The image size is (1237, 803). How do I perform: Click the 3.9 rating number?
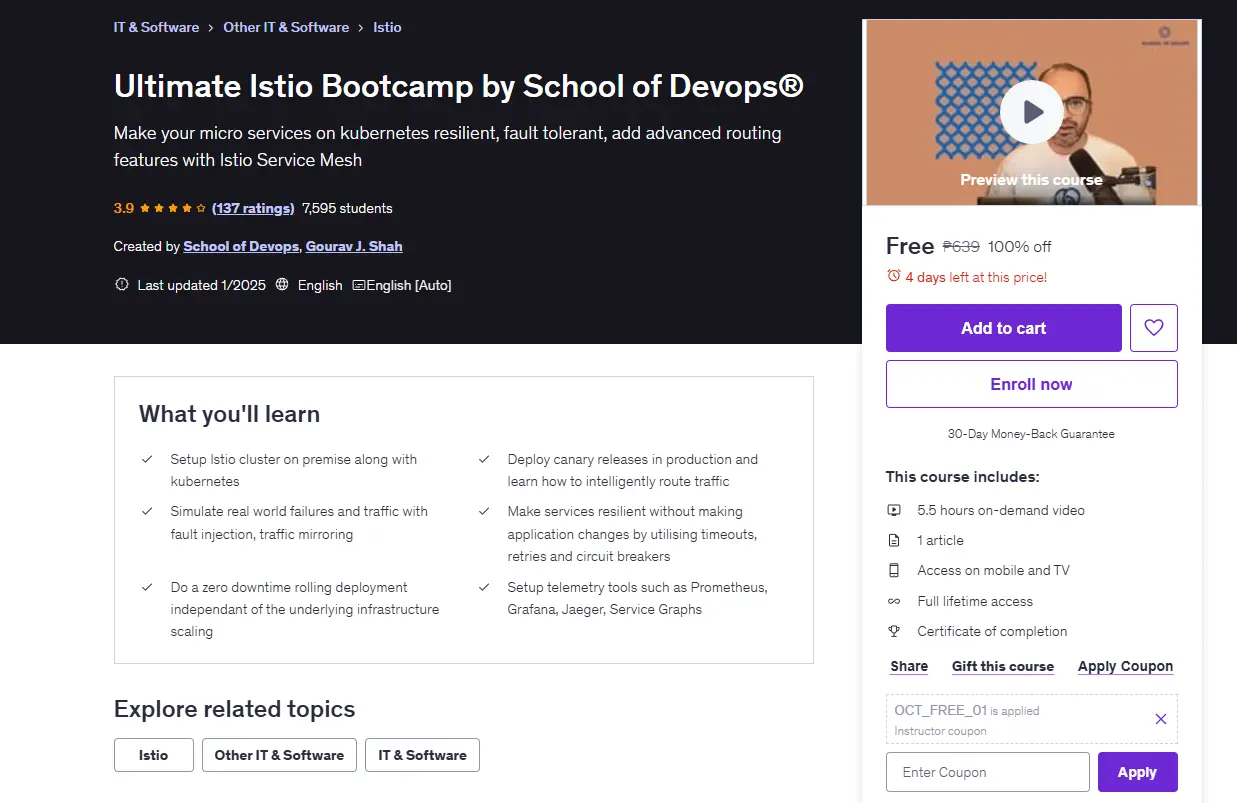pyautogui.click(x=124, y=208)
